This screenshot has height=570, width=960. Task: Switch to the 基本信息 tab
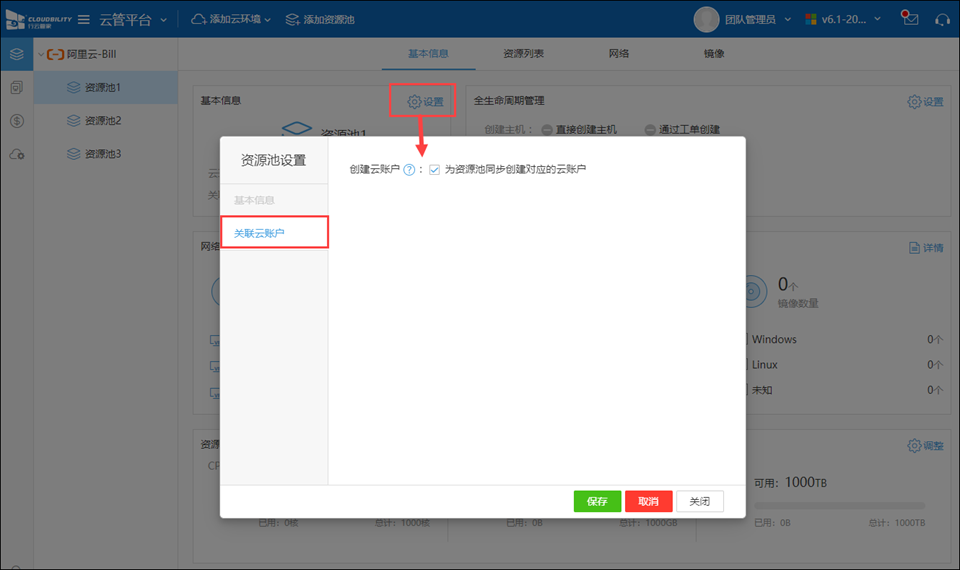point(429,54)
